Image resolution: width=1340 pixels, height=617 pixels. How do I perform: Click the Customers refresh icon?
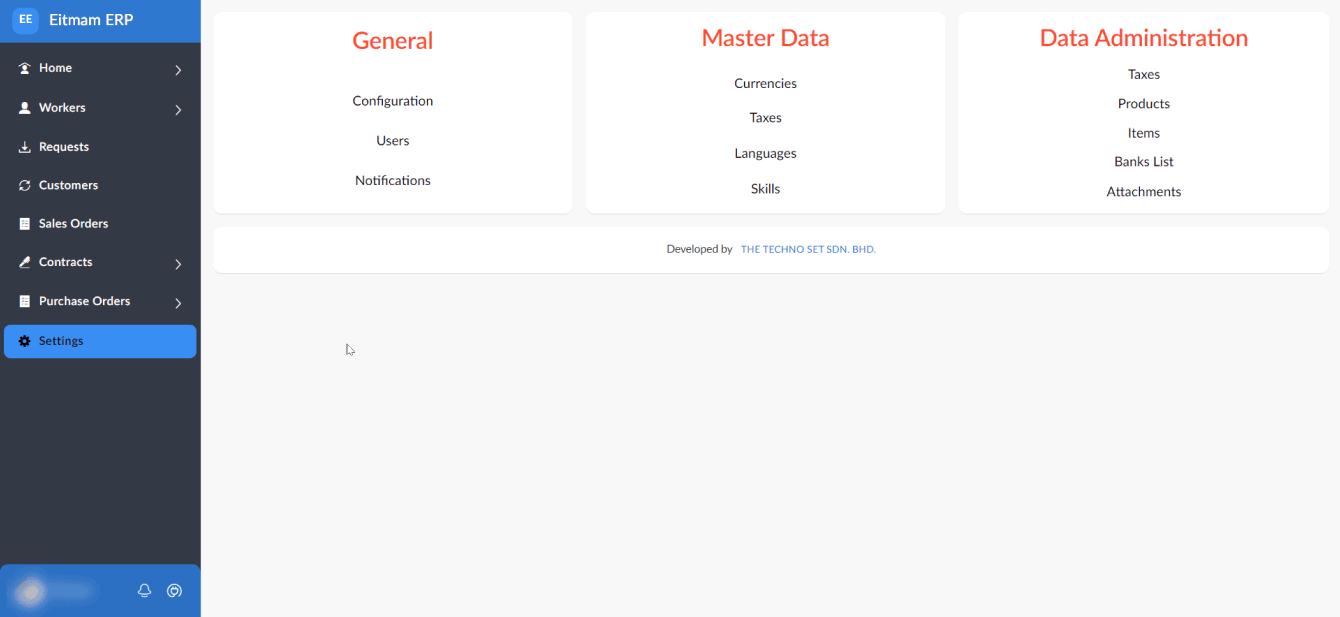(25, 185)
